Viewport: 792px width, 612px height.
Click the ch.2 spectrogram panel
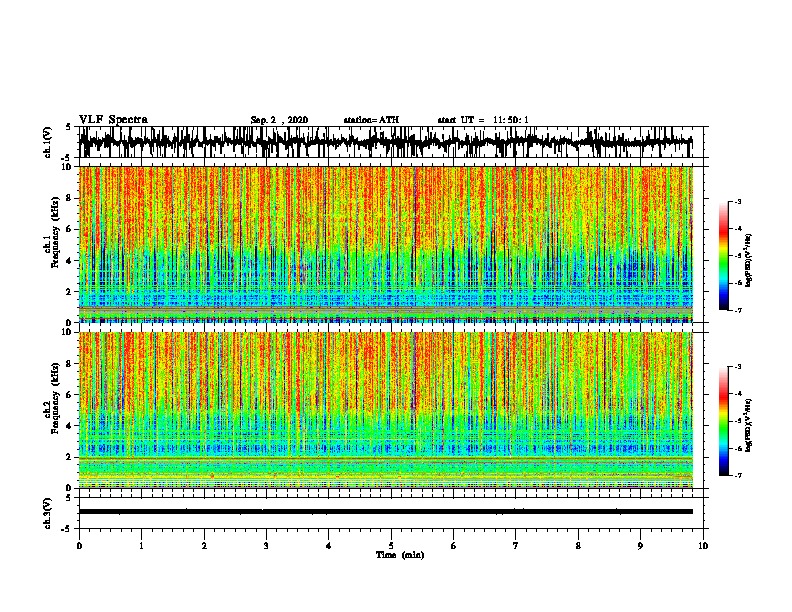386,410
